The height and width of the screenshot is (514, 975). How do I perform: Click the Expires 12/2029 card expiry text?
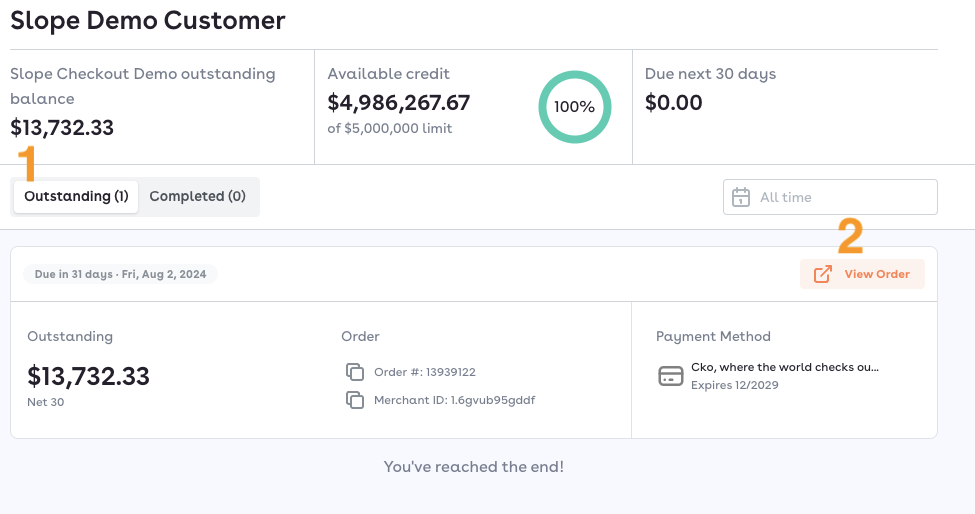[x=734, y=385]
